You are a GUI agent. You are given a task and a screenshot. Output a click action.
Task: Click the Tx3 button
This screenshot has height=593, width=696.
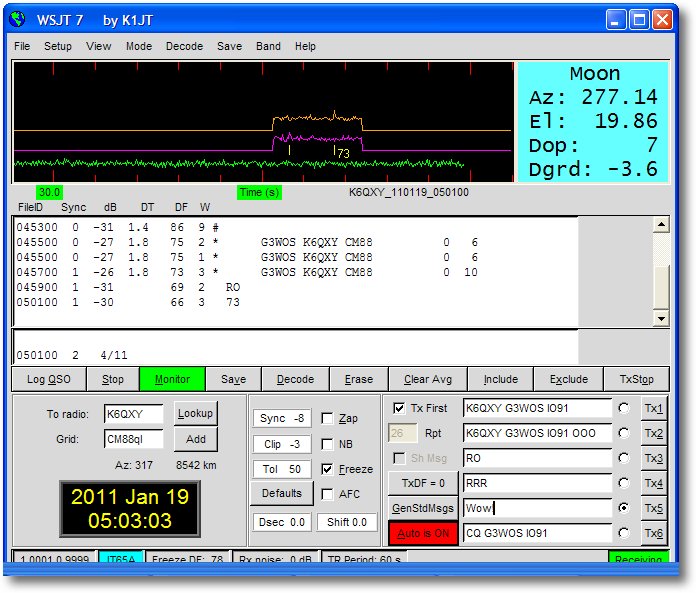(653, 458)
